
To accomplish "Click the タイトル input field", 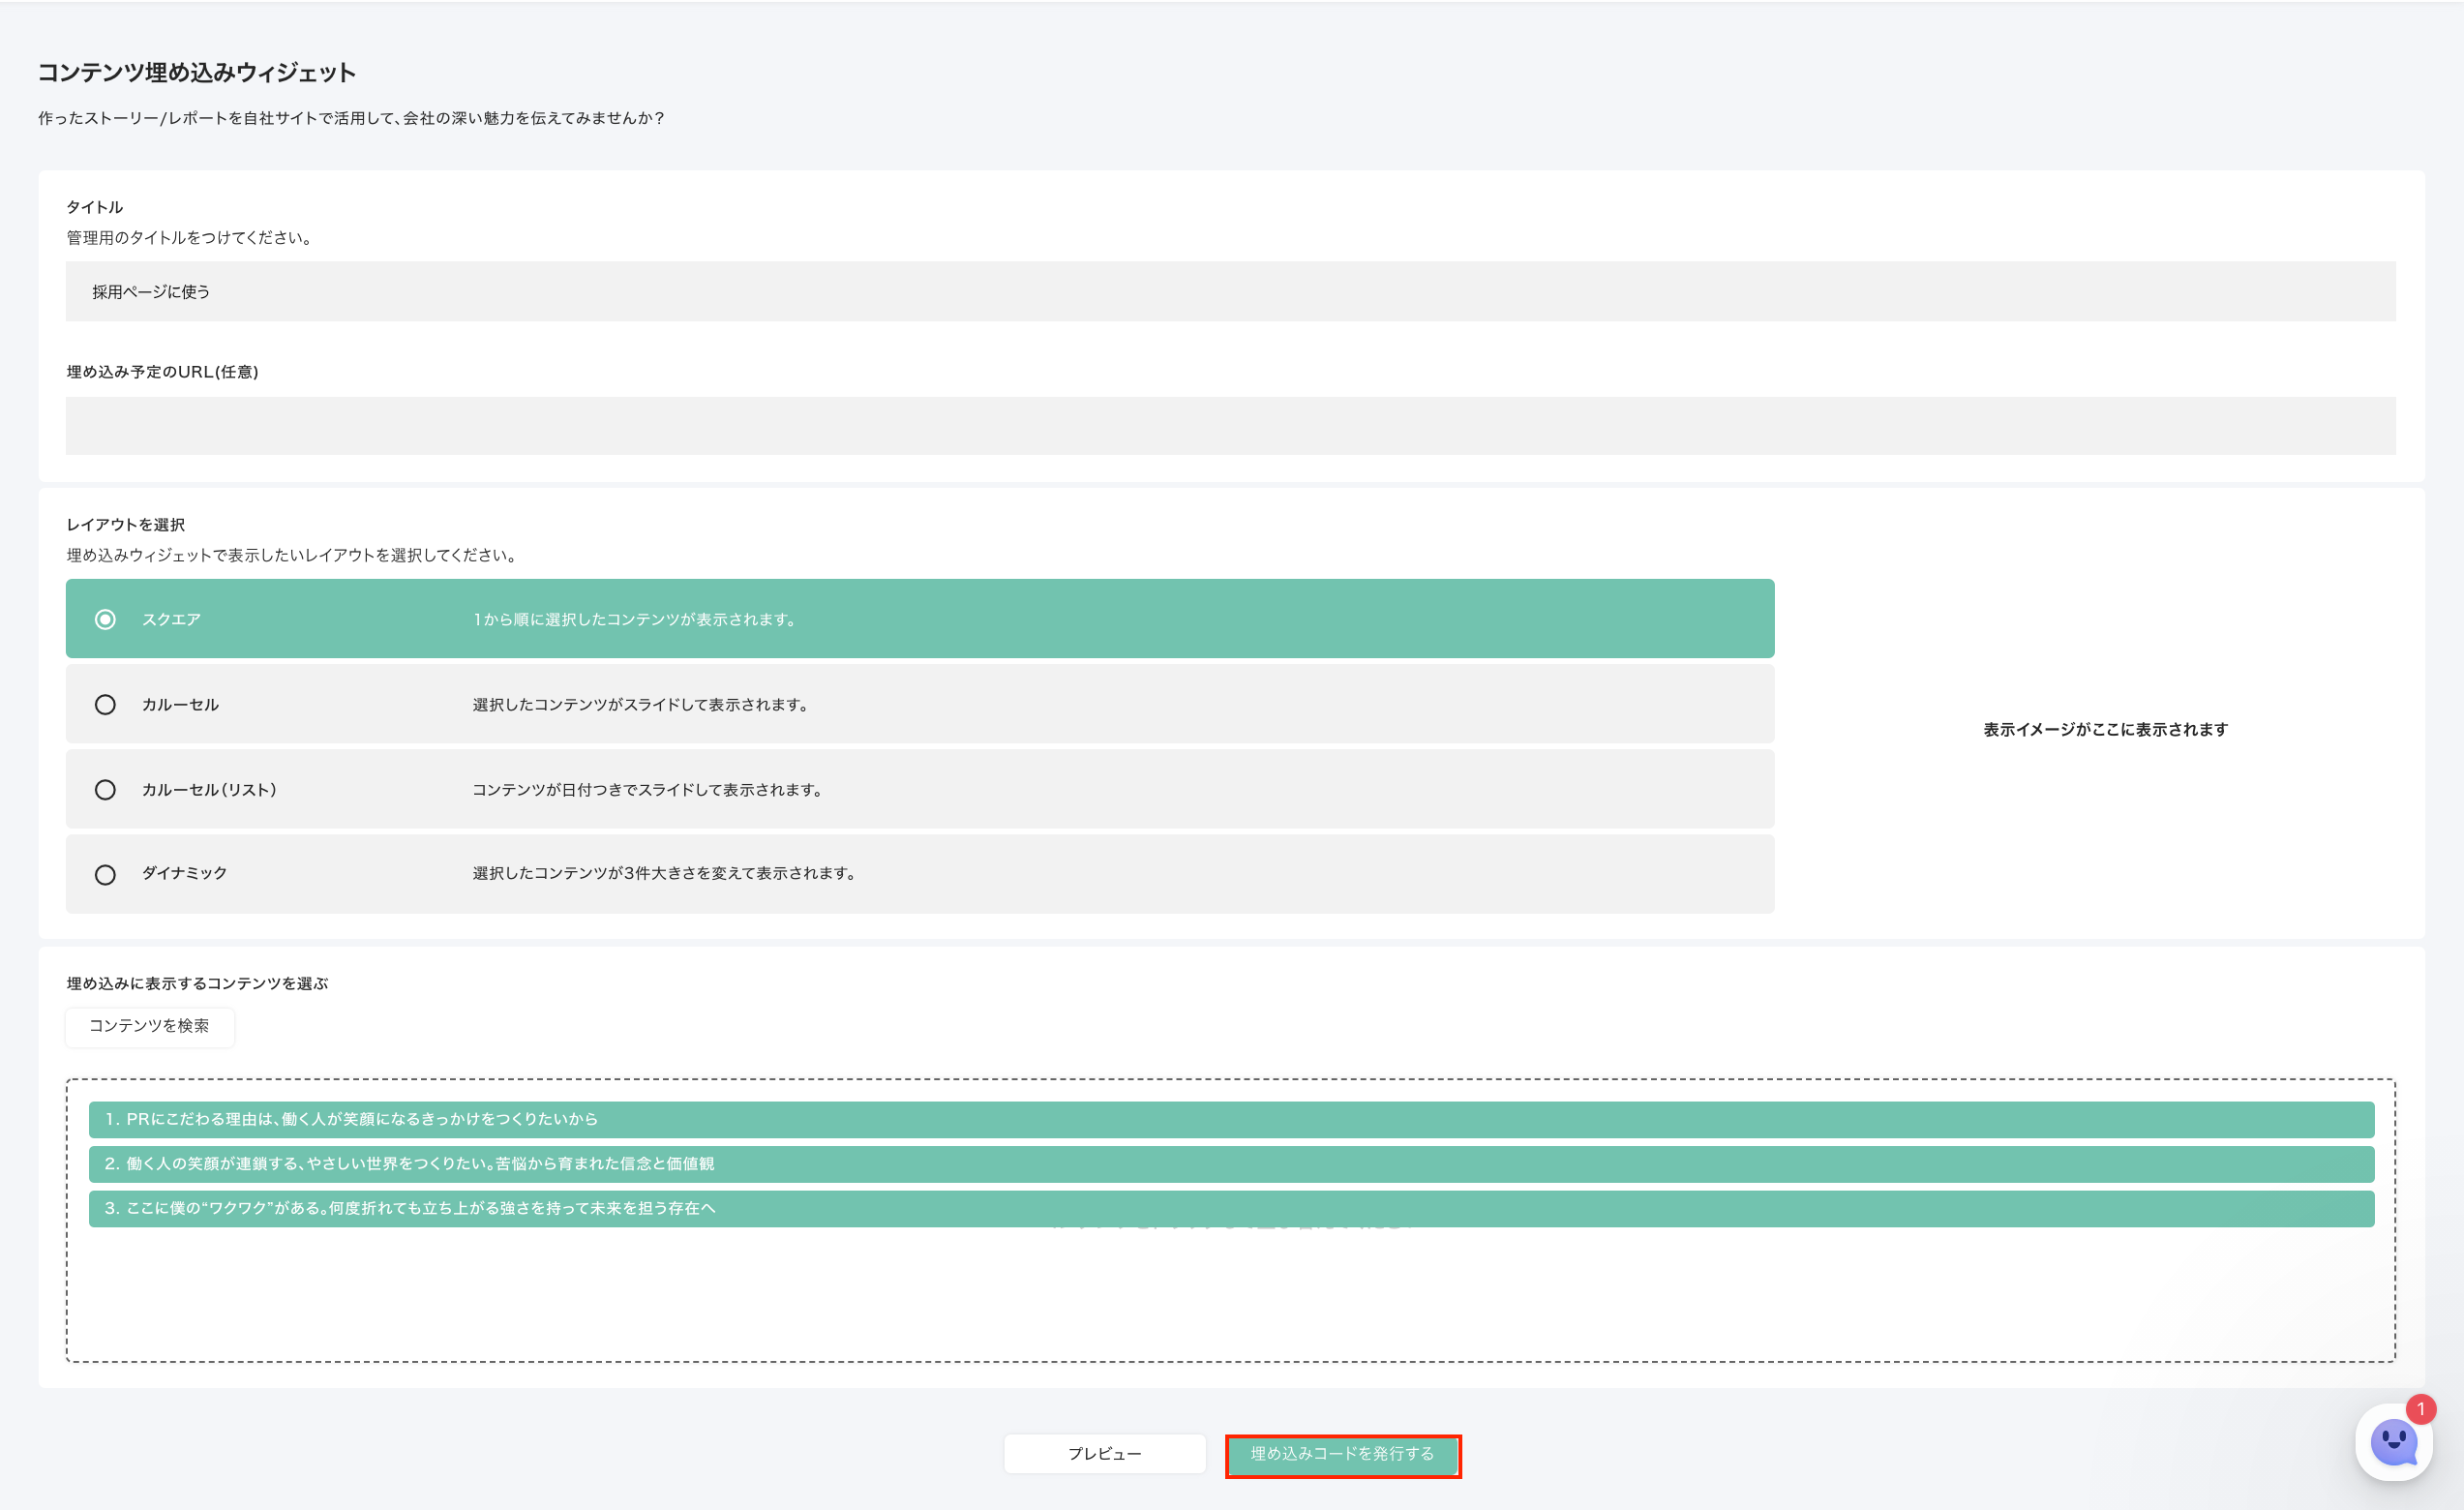I will coord(1230,291).
